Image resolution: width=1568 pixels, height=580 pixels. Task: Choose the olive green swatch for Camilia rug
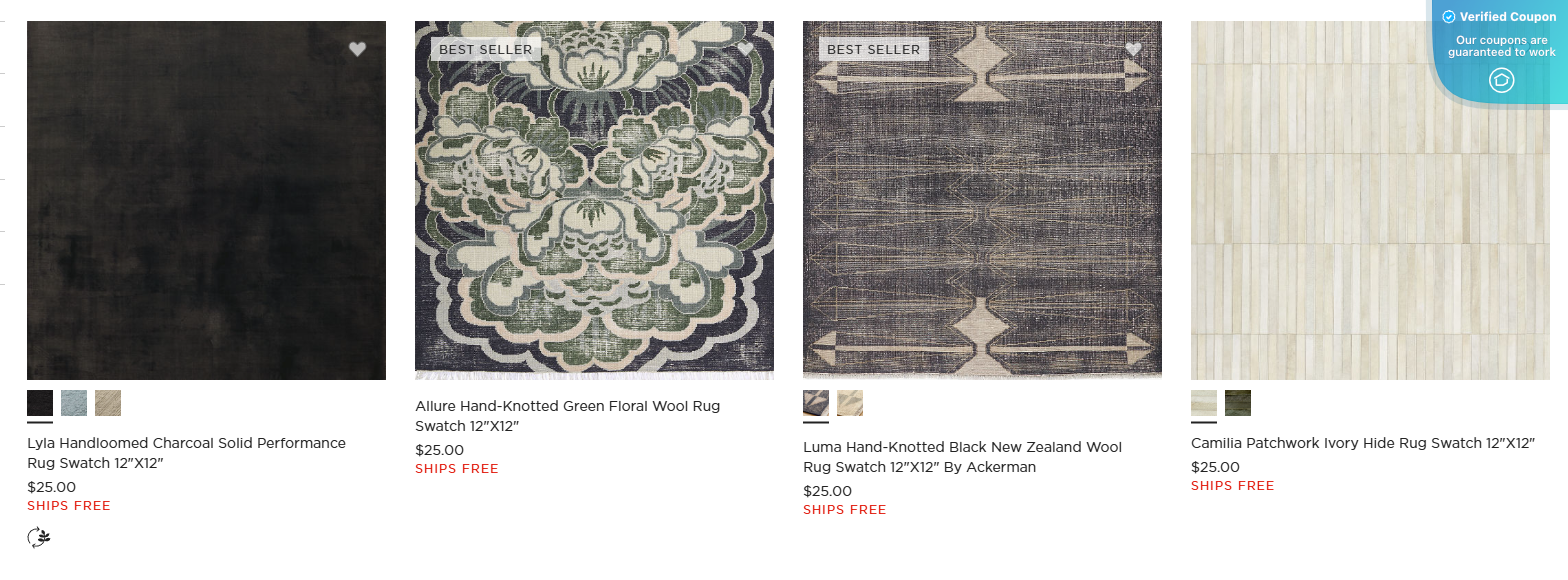tap(1240, 403)
